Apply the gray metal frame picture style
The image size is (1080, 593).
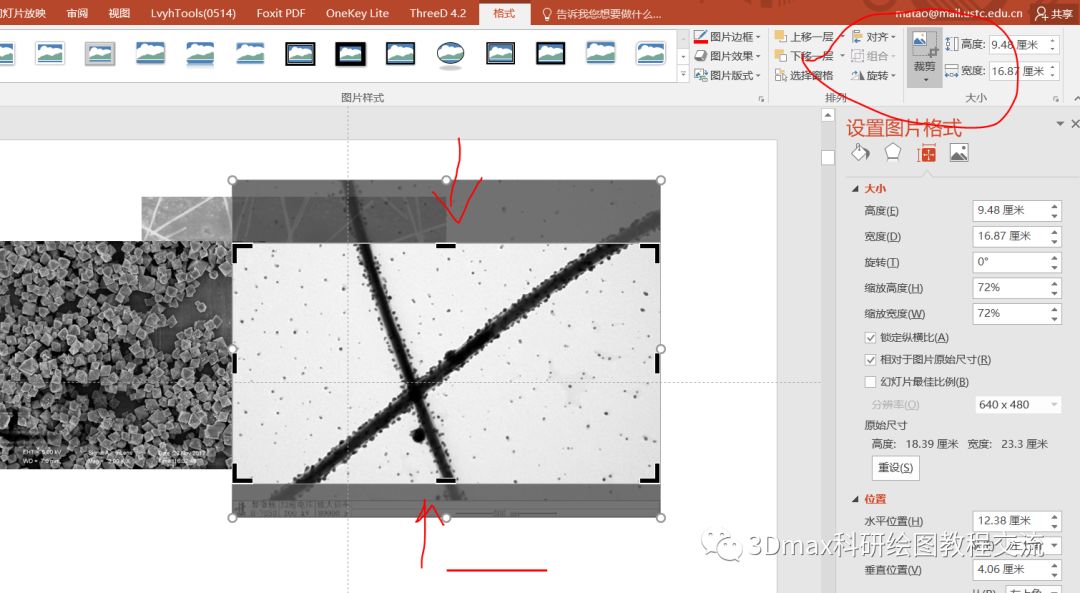[100, 54]
